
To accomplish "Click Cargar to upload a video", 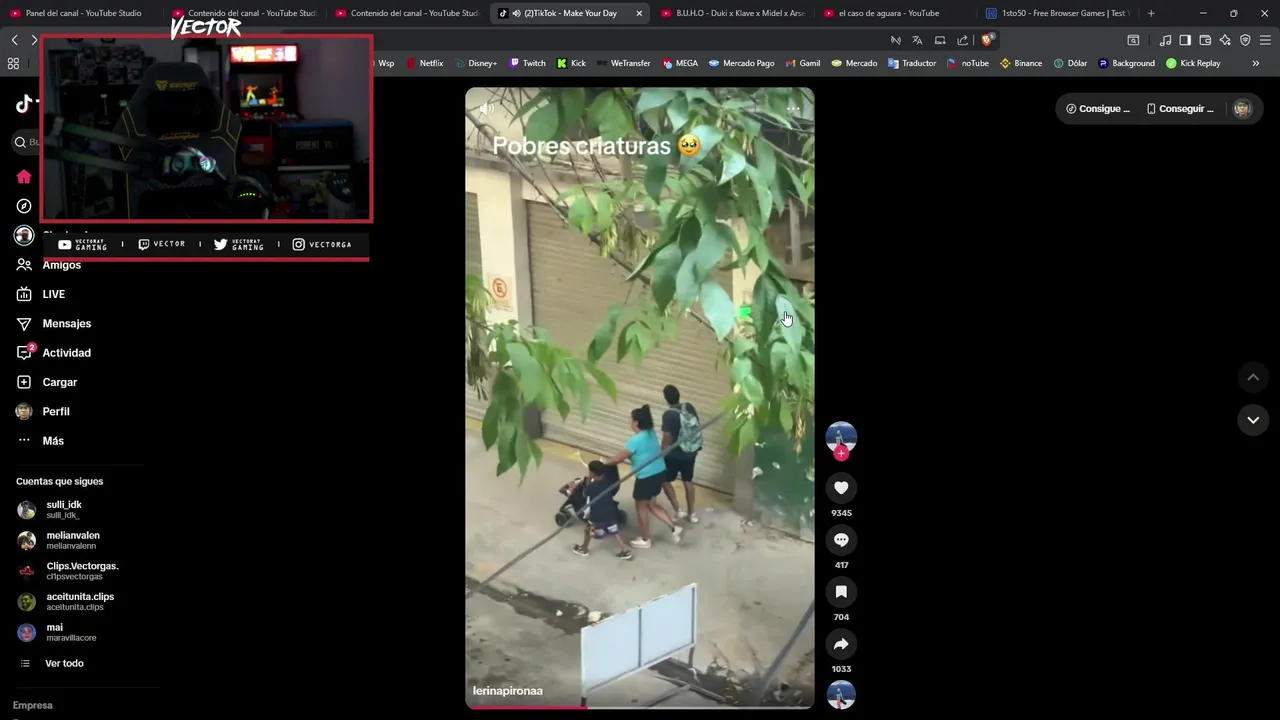I will [46, 382].
